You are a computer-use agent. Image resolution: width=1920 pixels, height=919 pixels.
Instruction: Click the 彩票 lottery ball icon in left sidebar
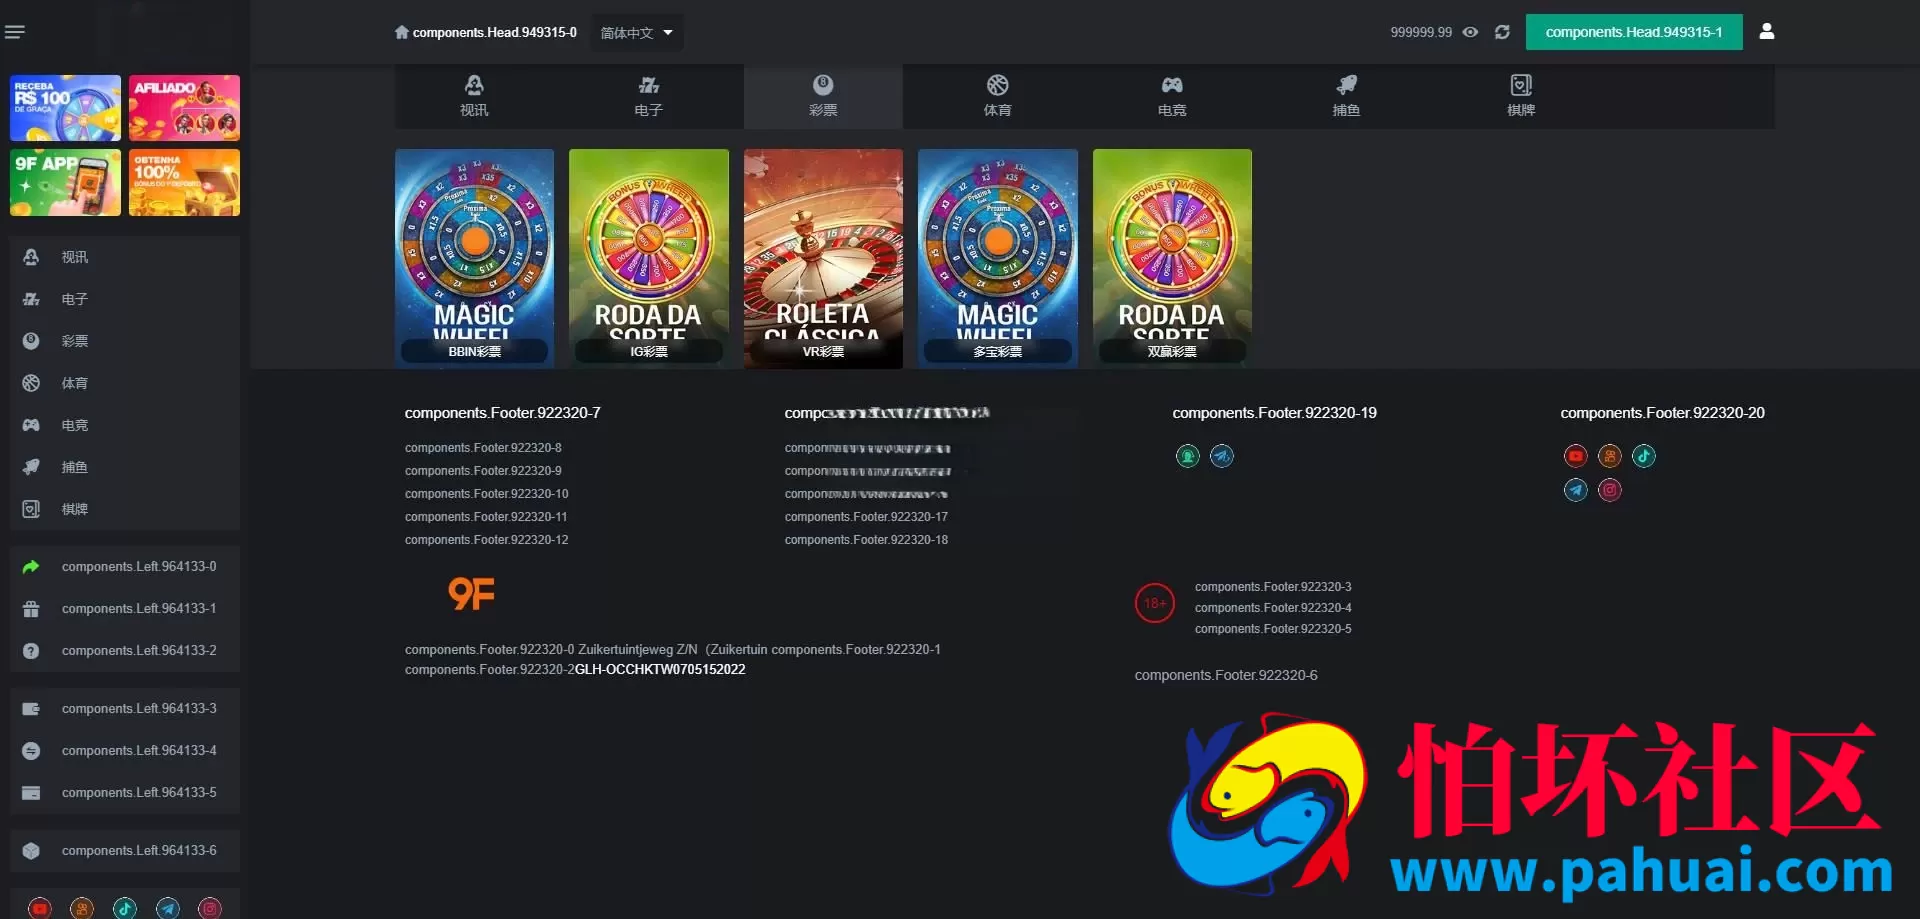(31, 341)
